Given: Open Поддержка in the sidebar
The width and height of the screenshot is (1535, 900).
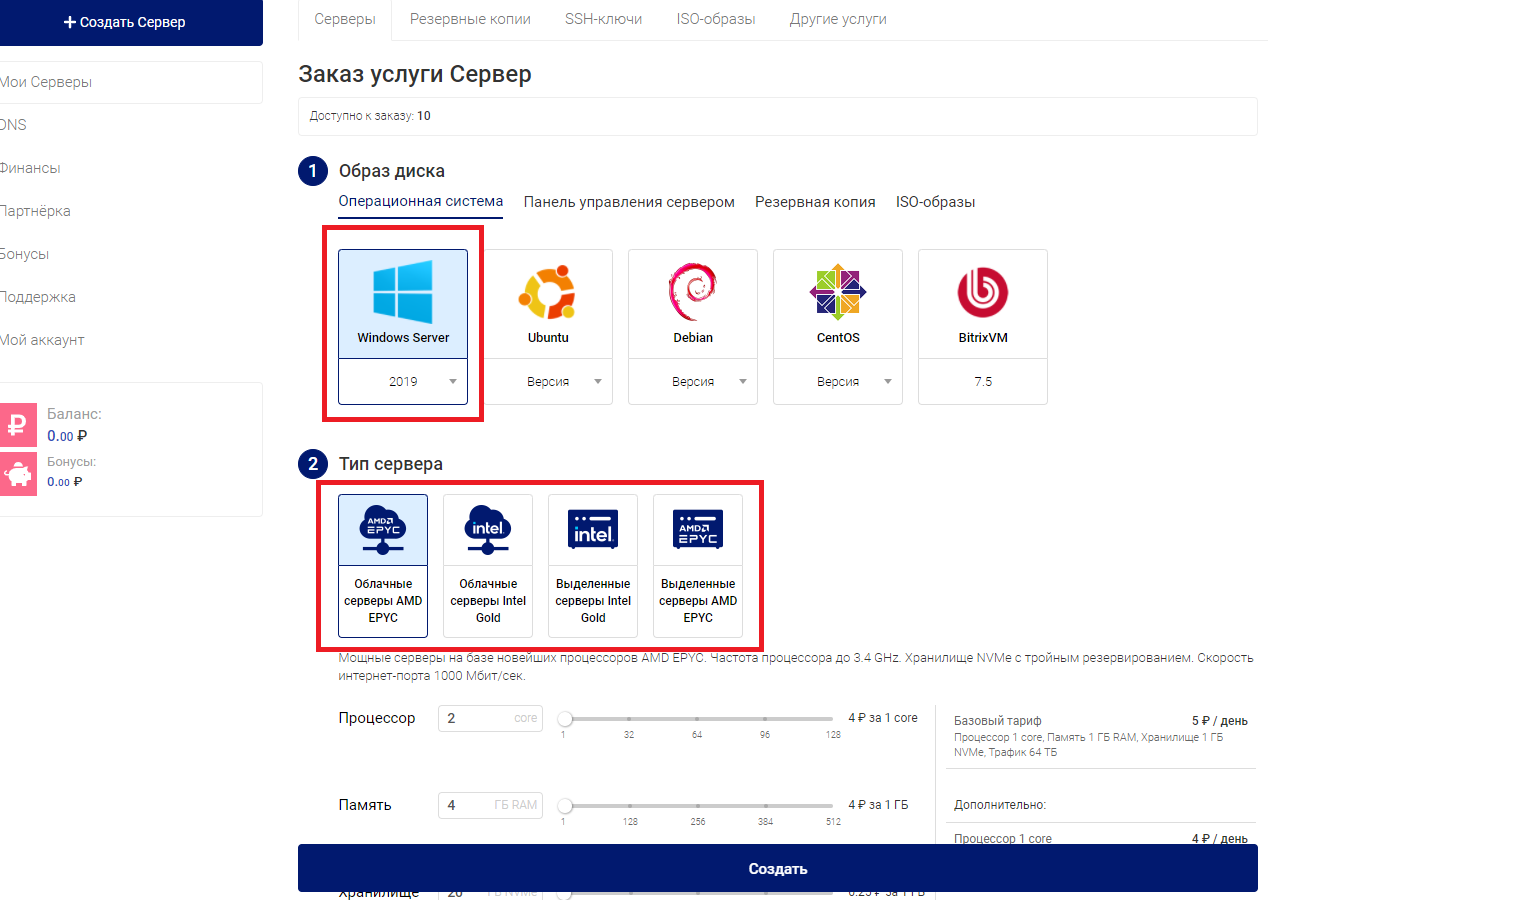Looking at the screenshot, I should point(38,297).
